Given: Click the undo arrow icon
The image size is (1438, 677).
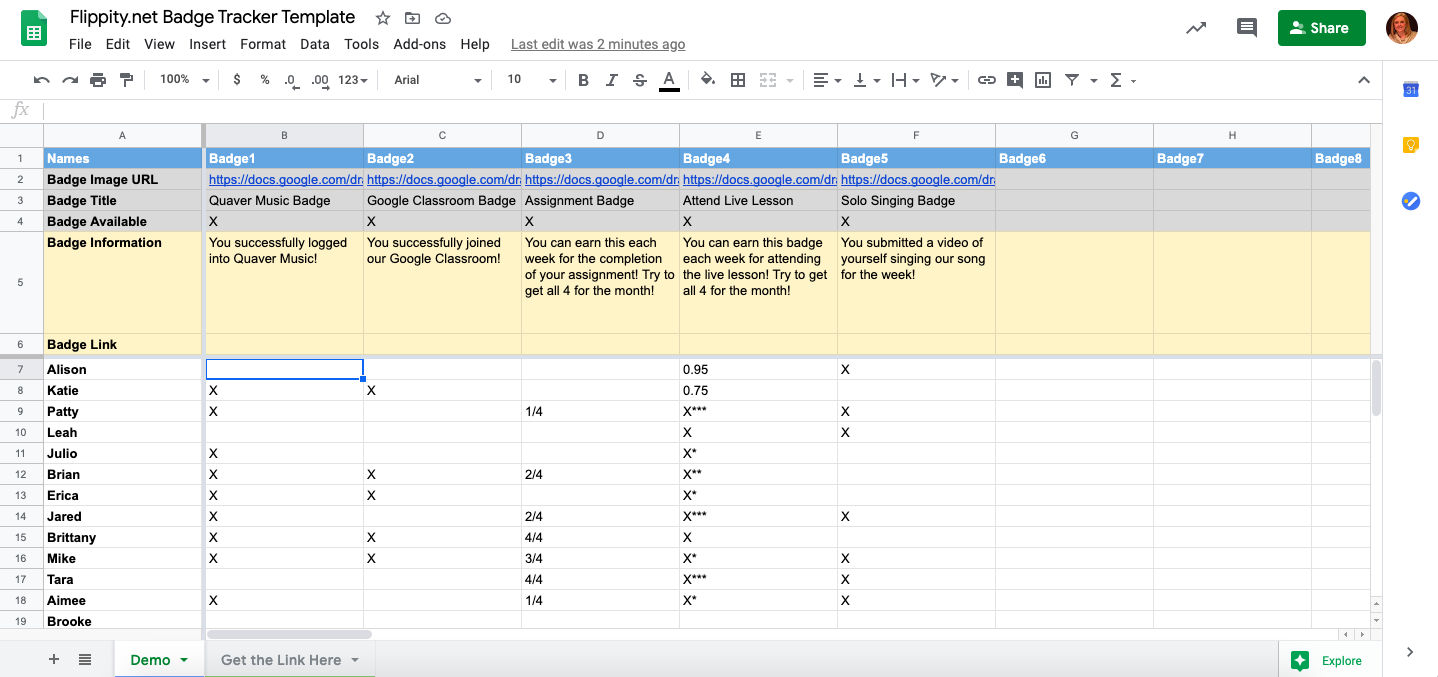Looking at the screenshot, I should coord(41,80).
